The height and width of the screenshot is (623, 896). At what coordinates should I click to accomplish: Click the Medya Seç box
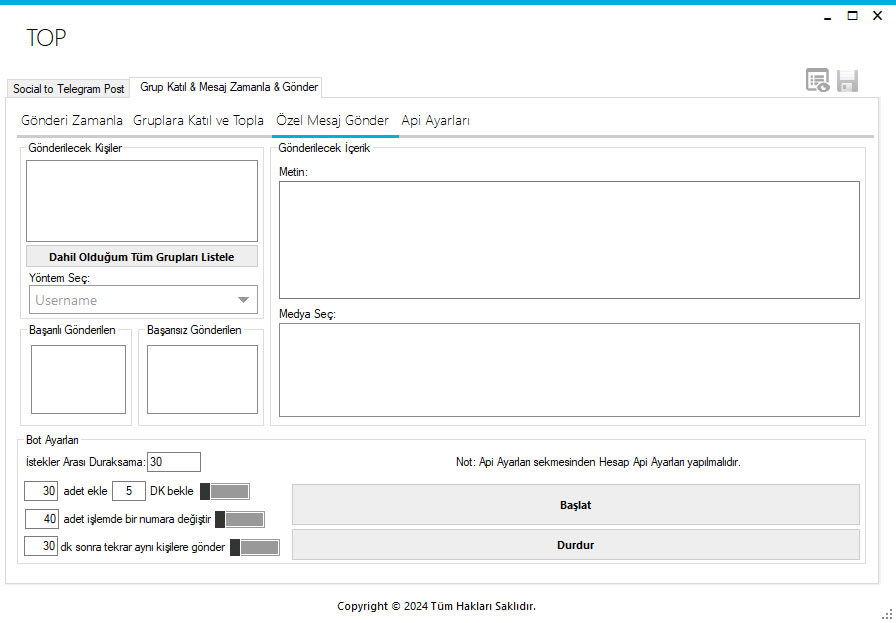tap(569, 370)
